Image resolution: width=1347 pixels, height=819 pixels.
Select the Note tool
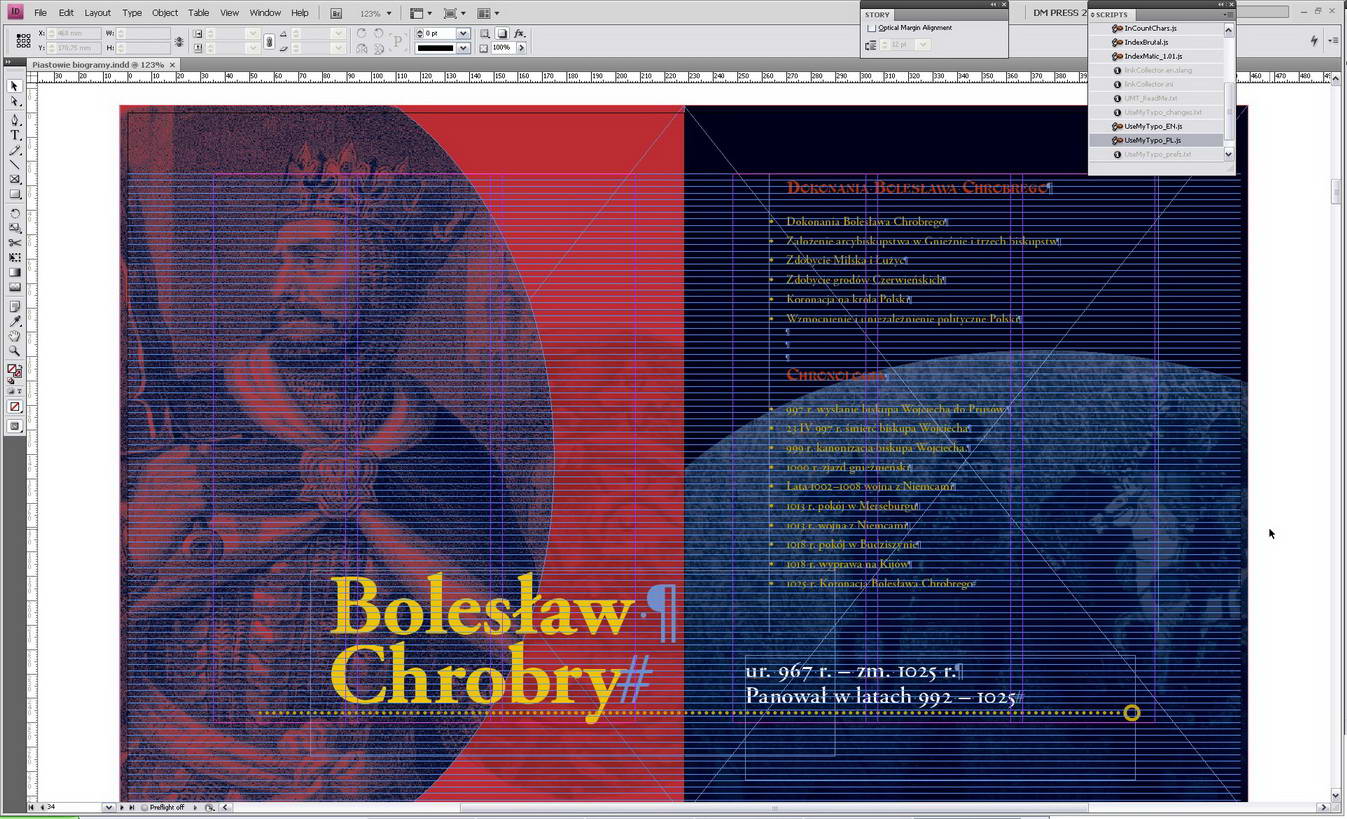point(14,306)
